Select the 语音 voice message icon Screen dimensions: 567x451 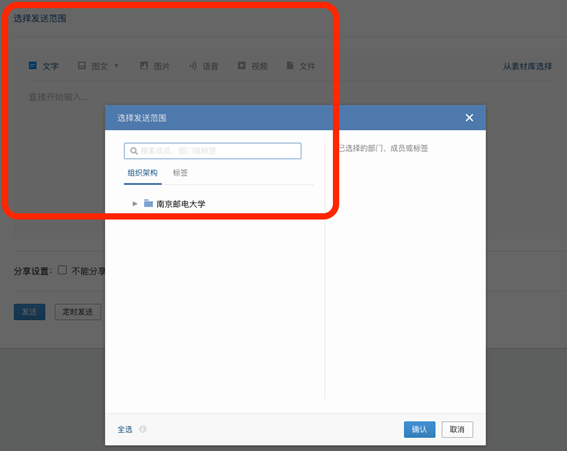pyautogui.click(x=193, y=65)
